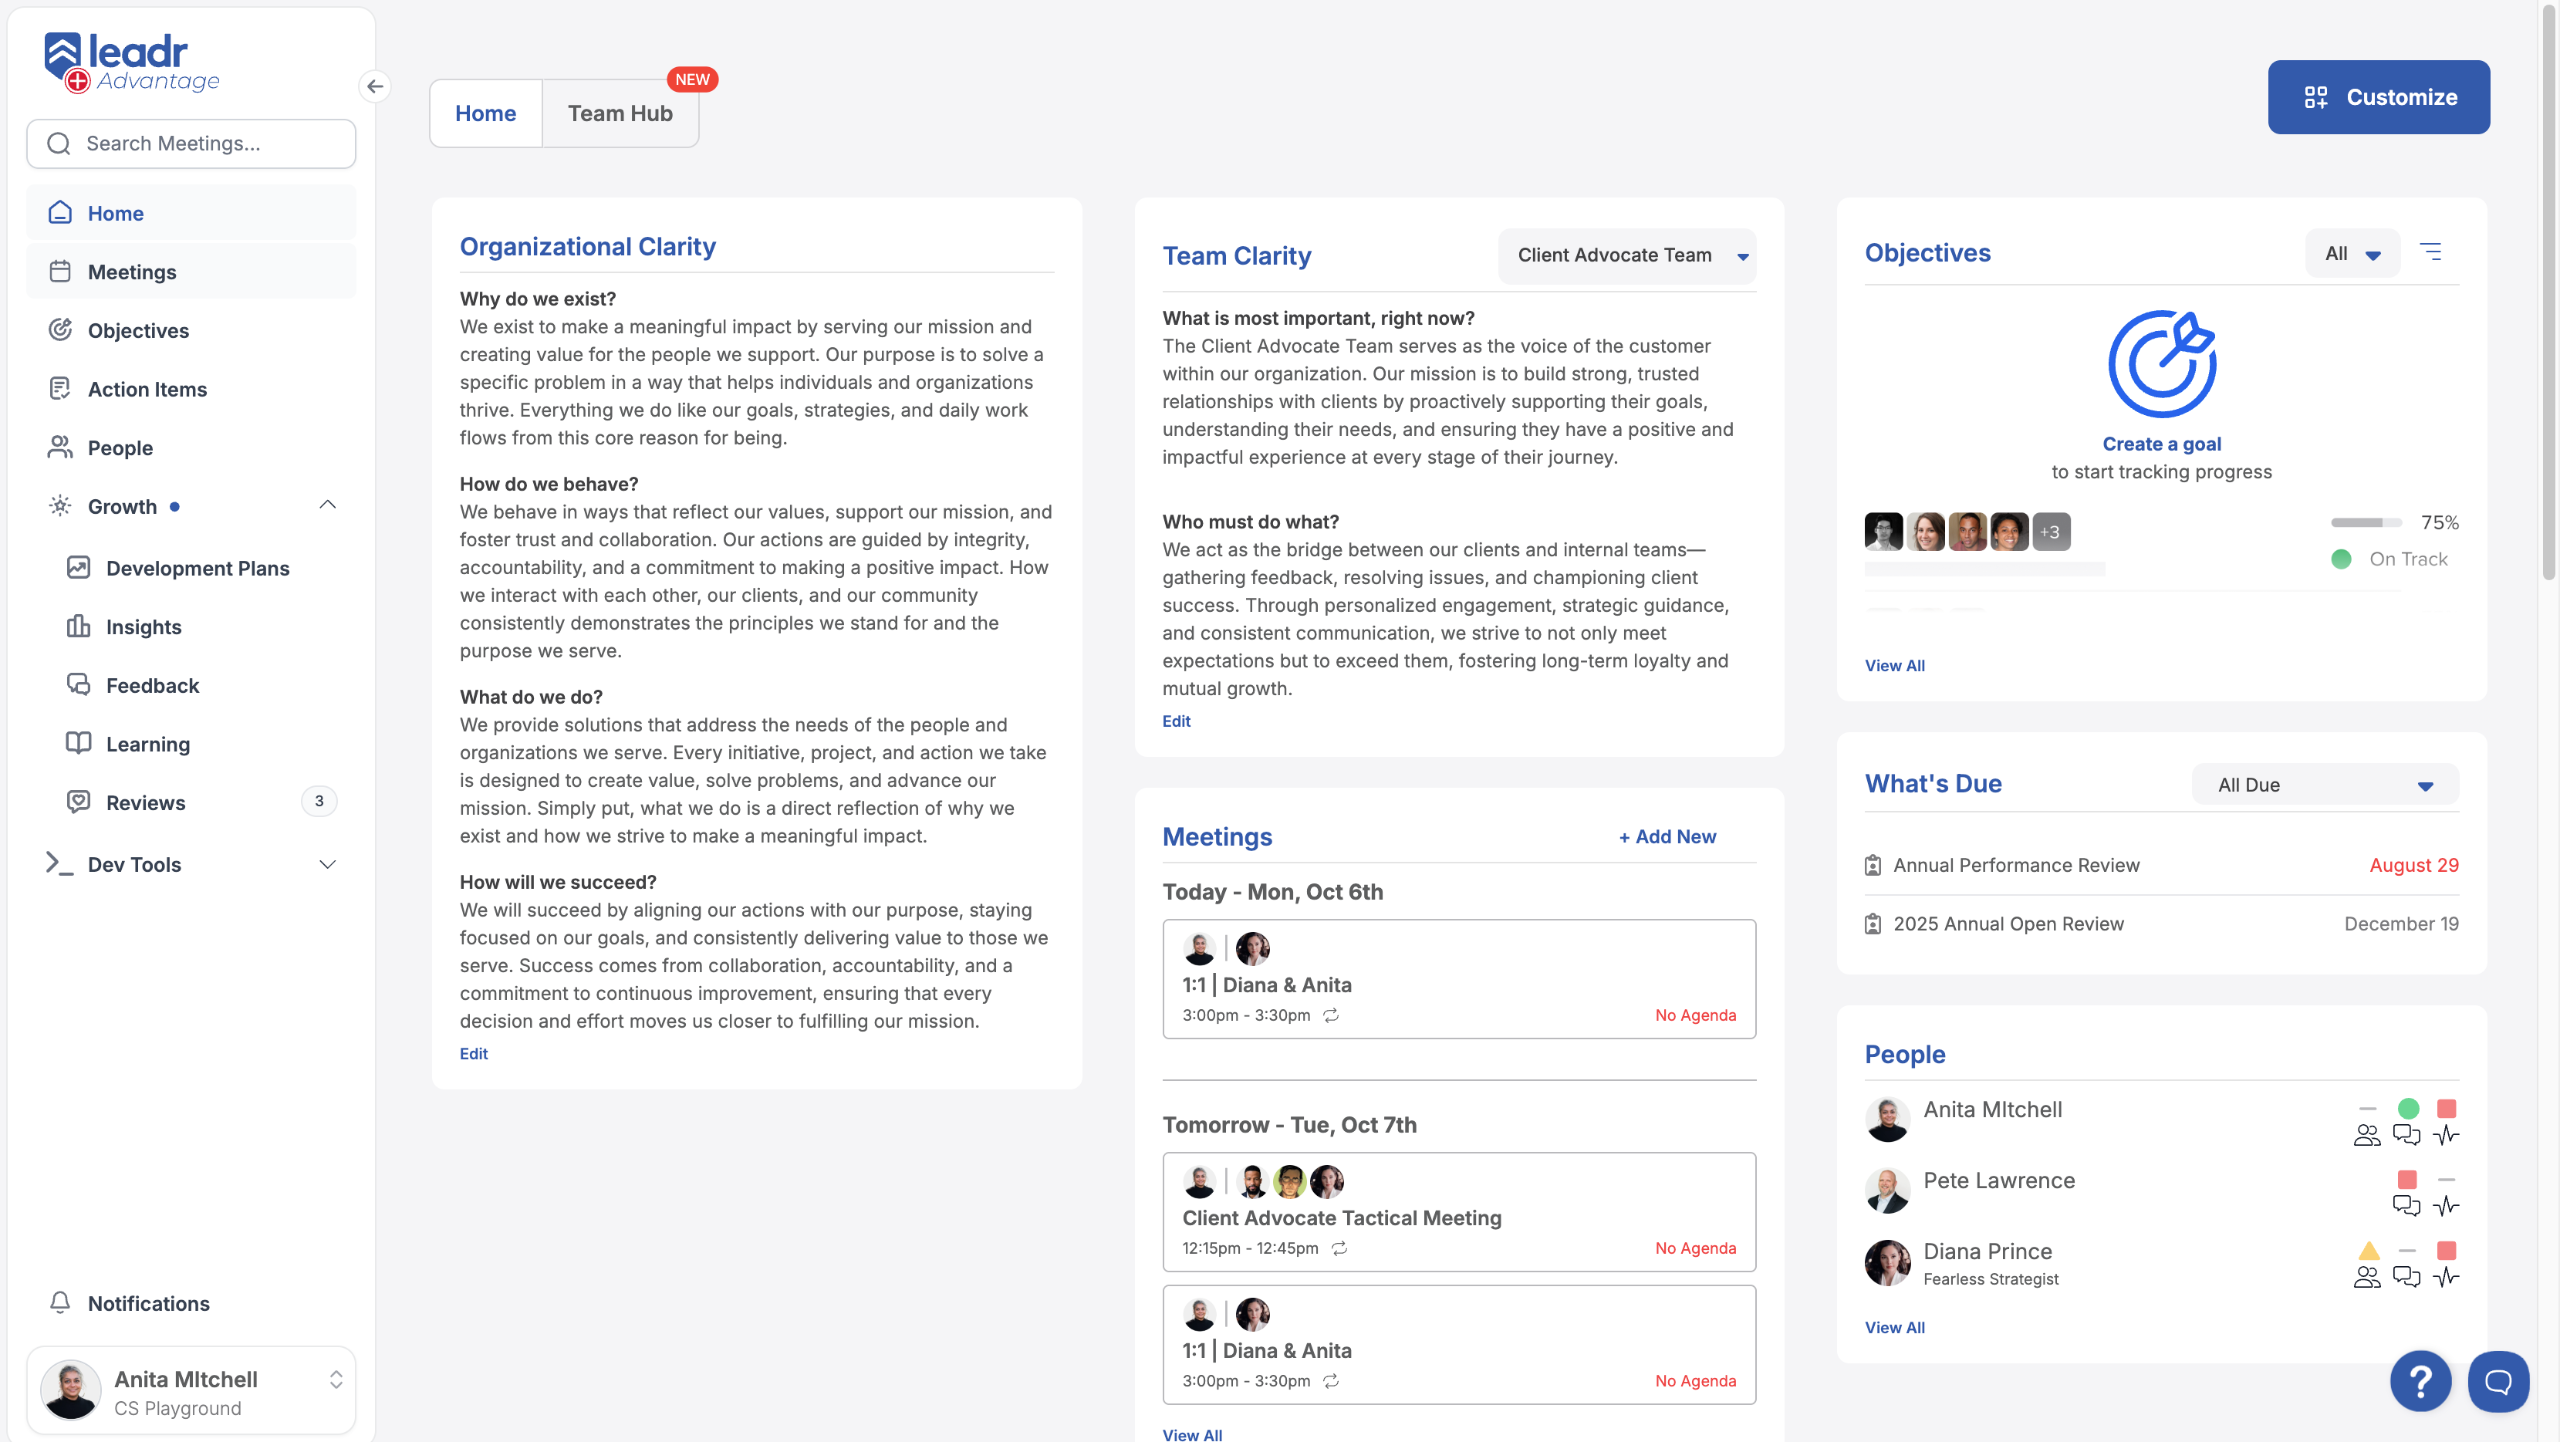The width and height of the screenshot is (2560, 1442).
Task: Open the All Due dropdown
Action: [x=2324, y=785]
